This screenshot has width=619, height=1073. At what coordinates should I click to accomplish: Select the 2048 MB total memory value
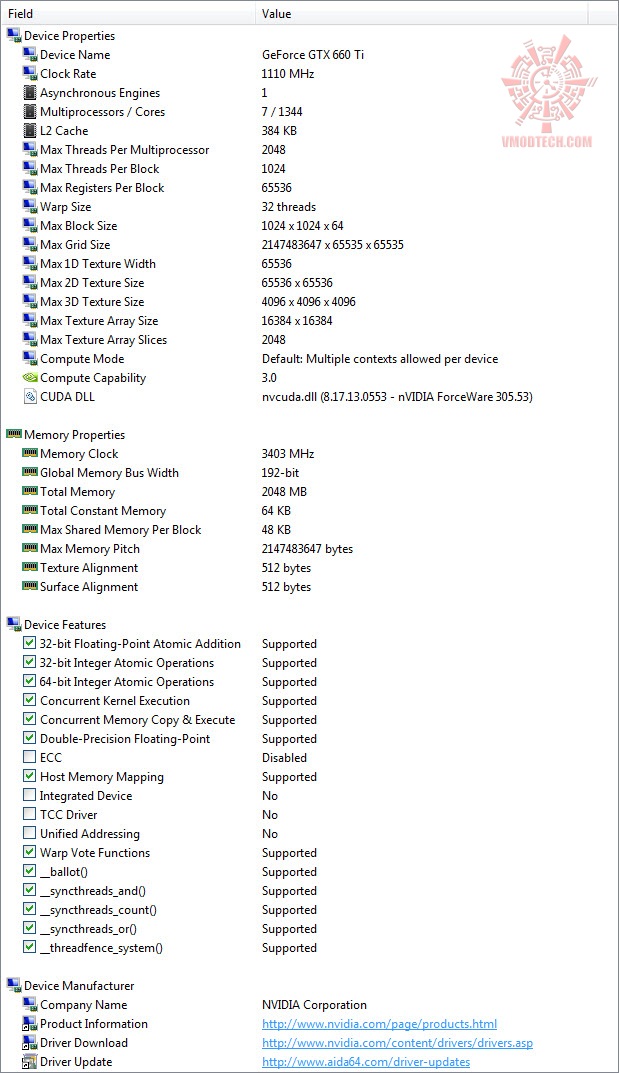coord(284,491)
